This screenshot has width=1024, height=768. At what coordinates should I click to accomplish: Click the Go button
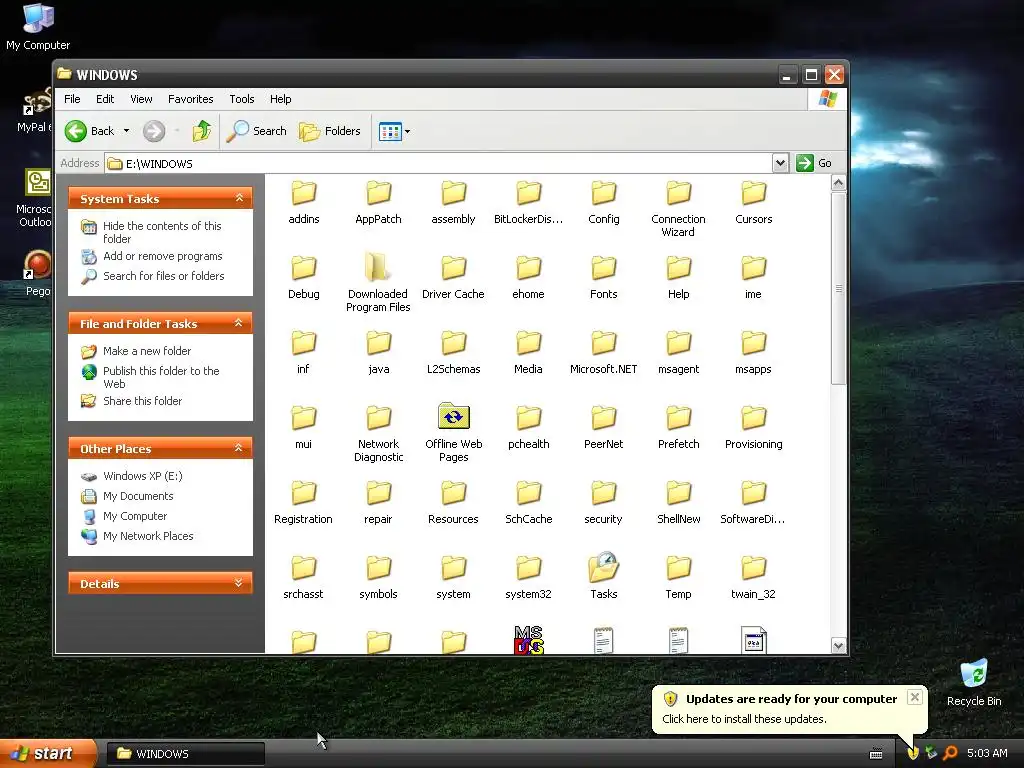pos(814,163)
